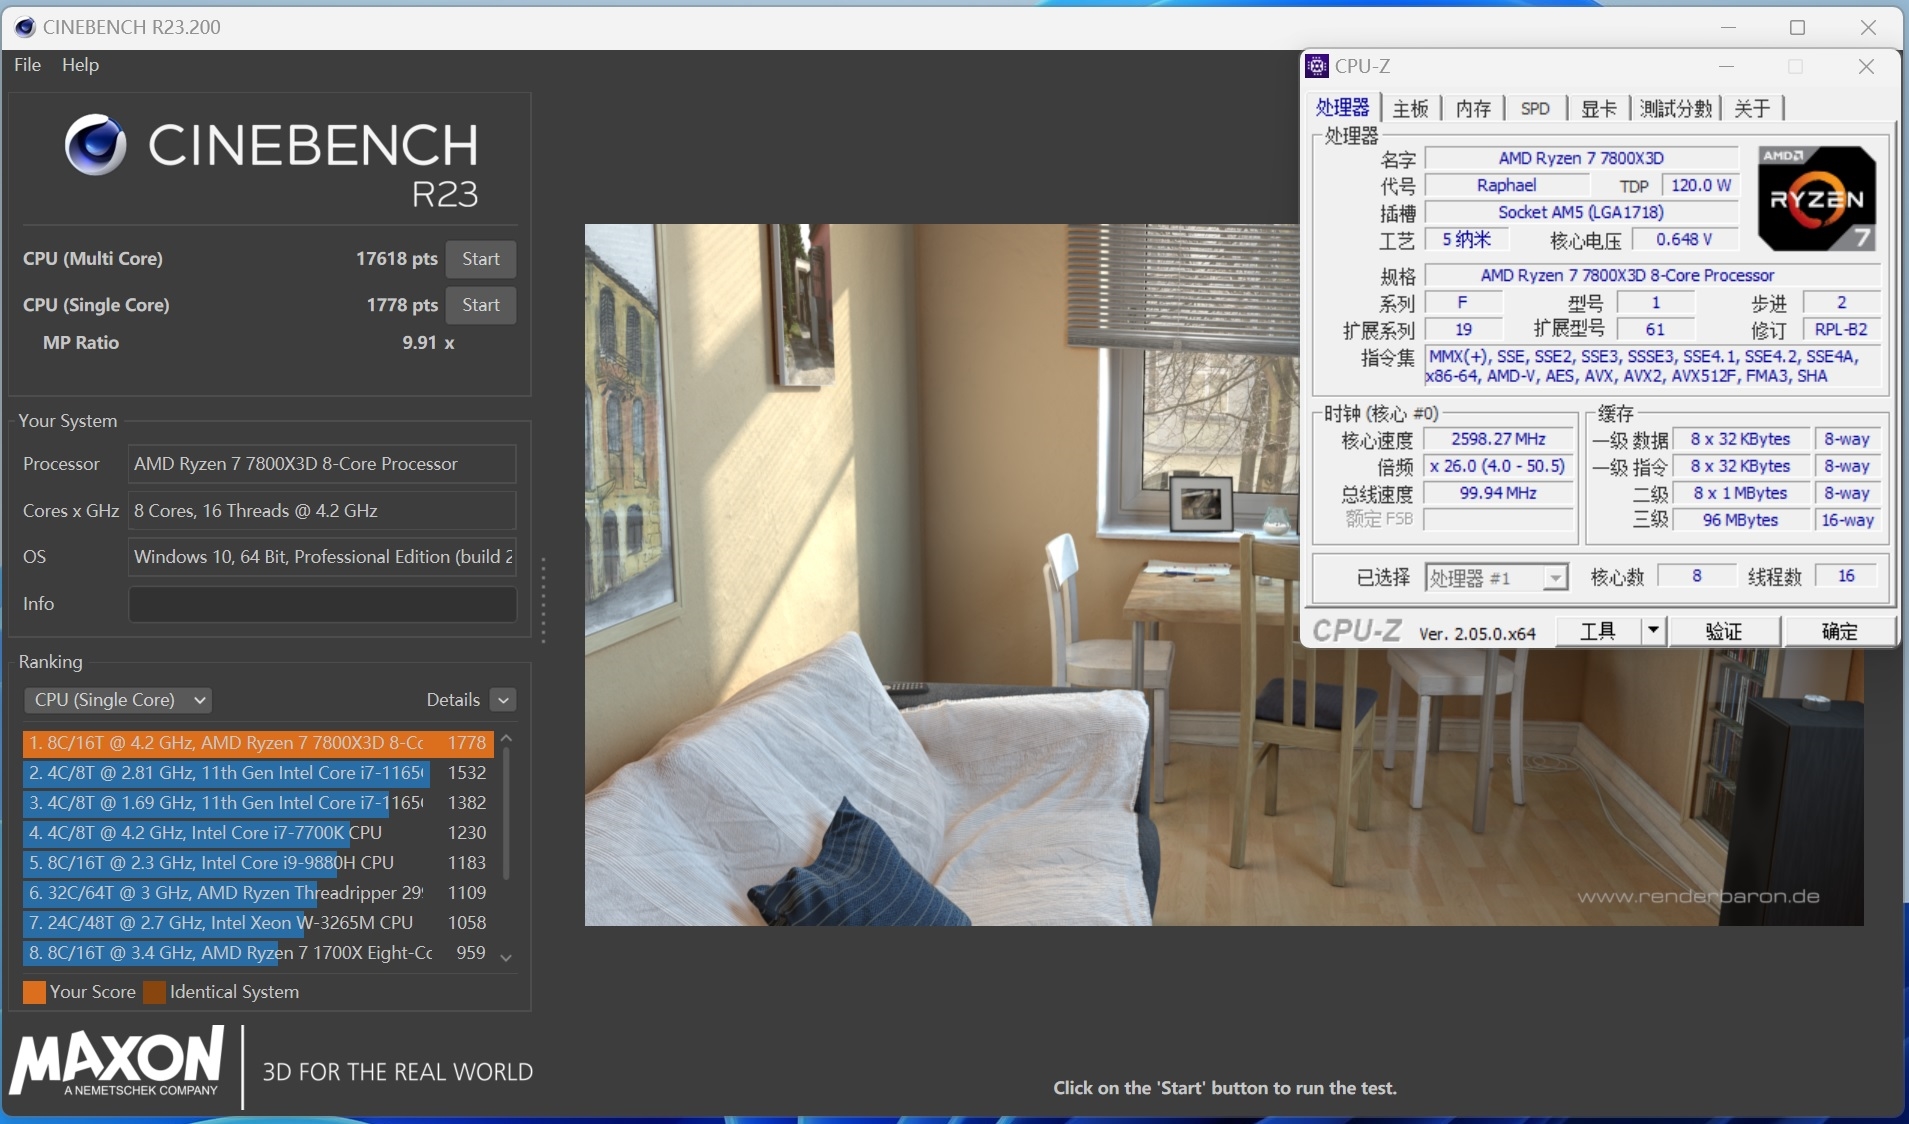The image size is (1909, 1124).
Task: Start the CPU Multi Core test
Action: point(481,259)
